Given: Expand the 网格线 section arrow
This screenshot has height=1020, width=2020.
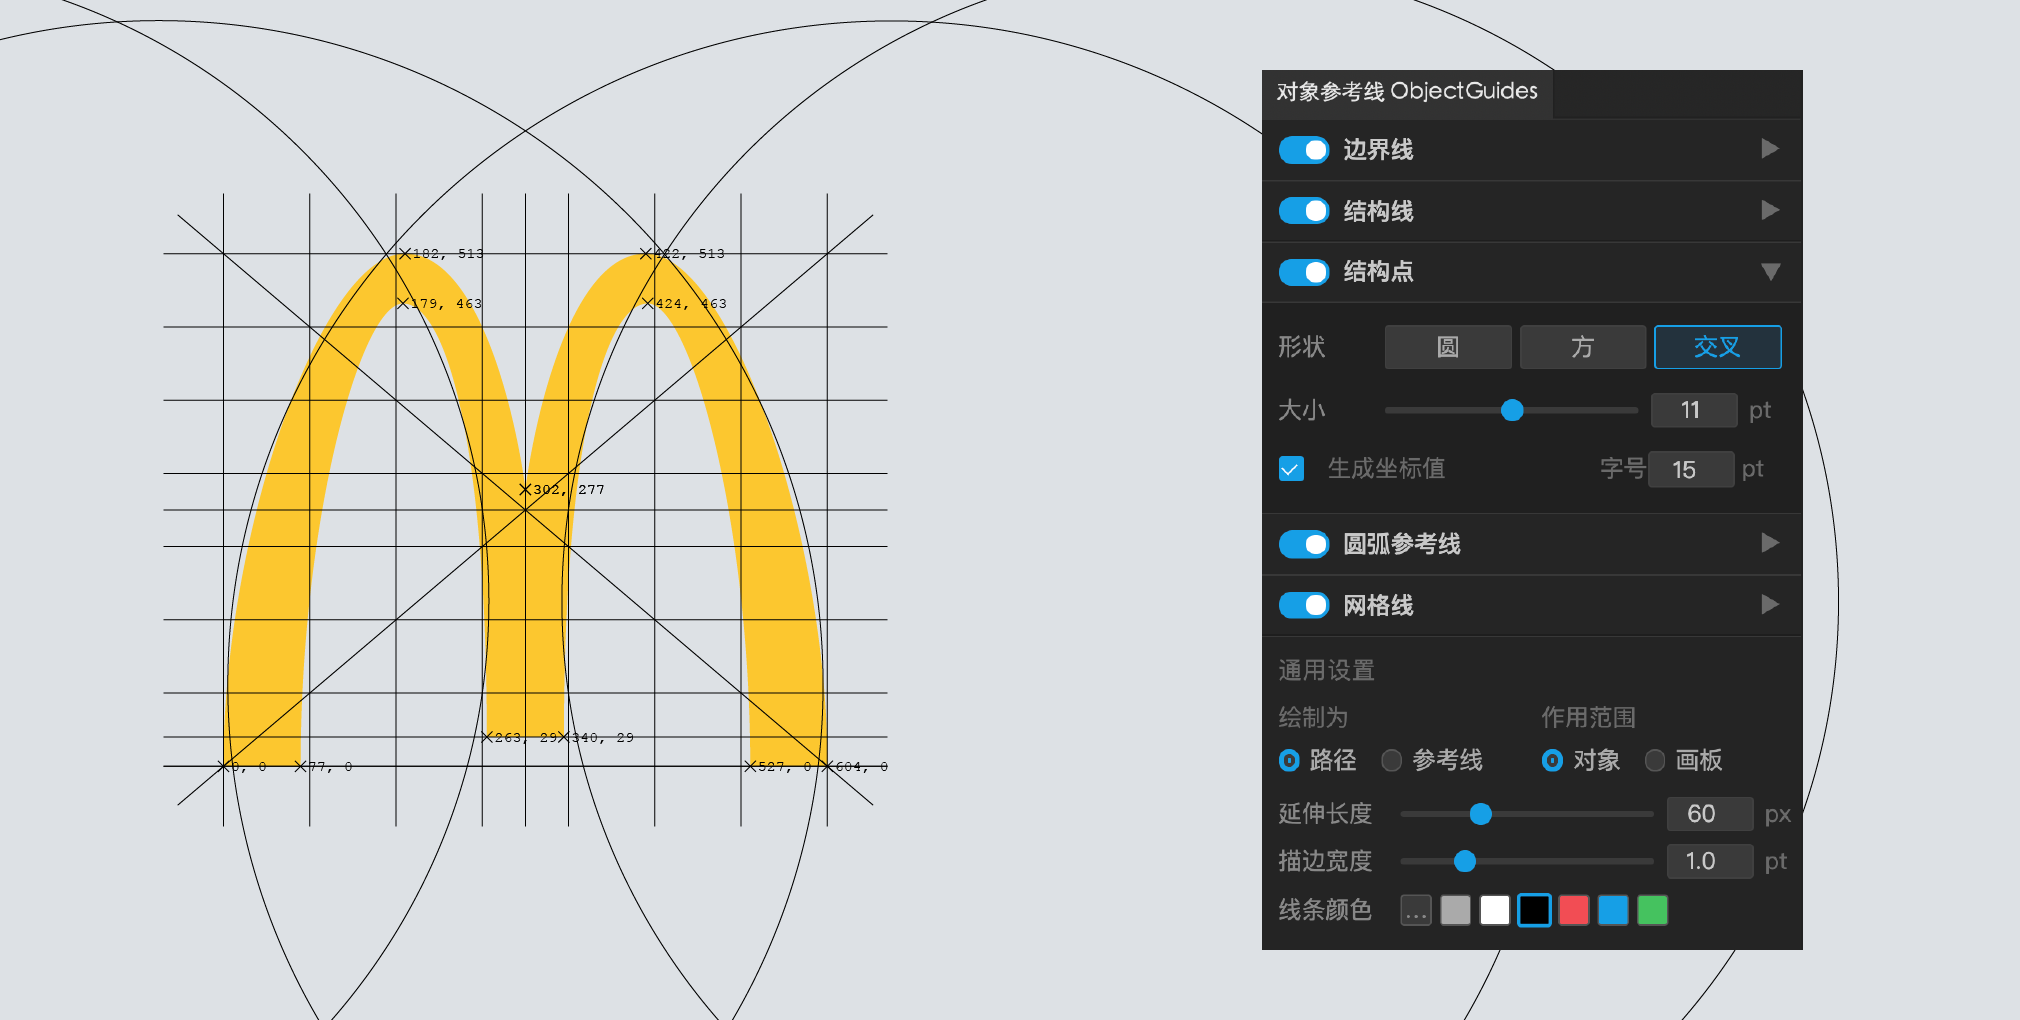Looking at the screenshot, I should 1770,604.
